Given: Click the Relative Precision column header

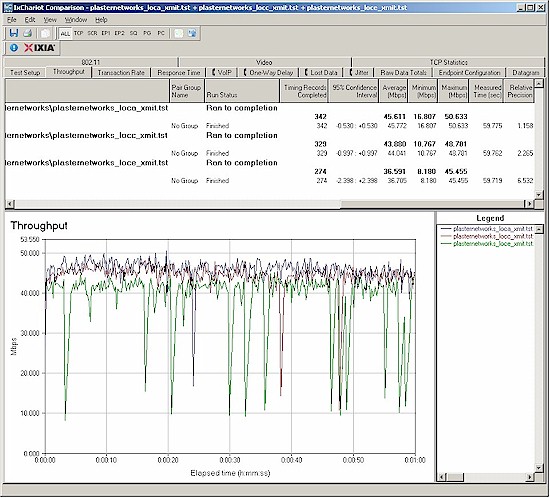Looking at the screenshot, I should click(519, 91).
